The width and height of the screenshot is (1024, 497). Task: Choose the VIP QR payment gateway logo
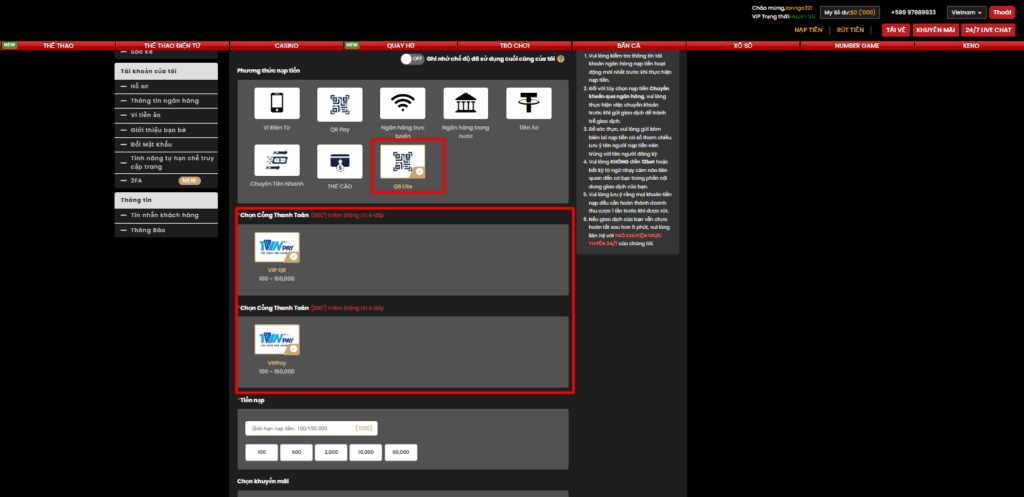point(277,248)
